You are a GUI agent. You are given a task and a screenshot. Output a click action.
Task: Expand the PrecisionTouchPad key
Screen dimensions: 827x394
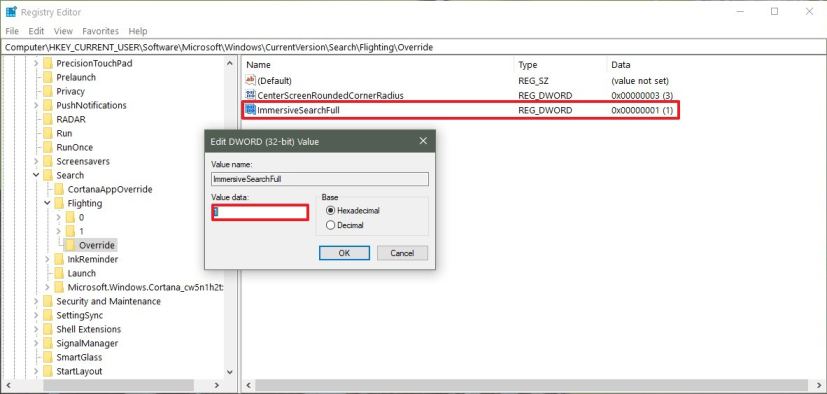point(36,63)
